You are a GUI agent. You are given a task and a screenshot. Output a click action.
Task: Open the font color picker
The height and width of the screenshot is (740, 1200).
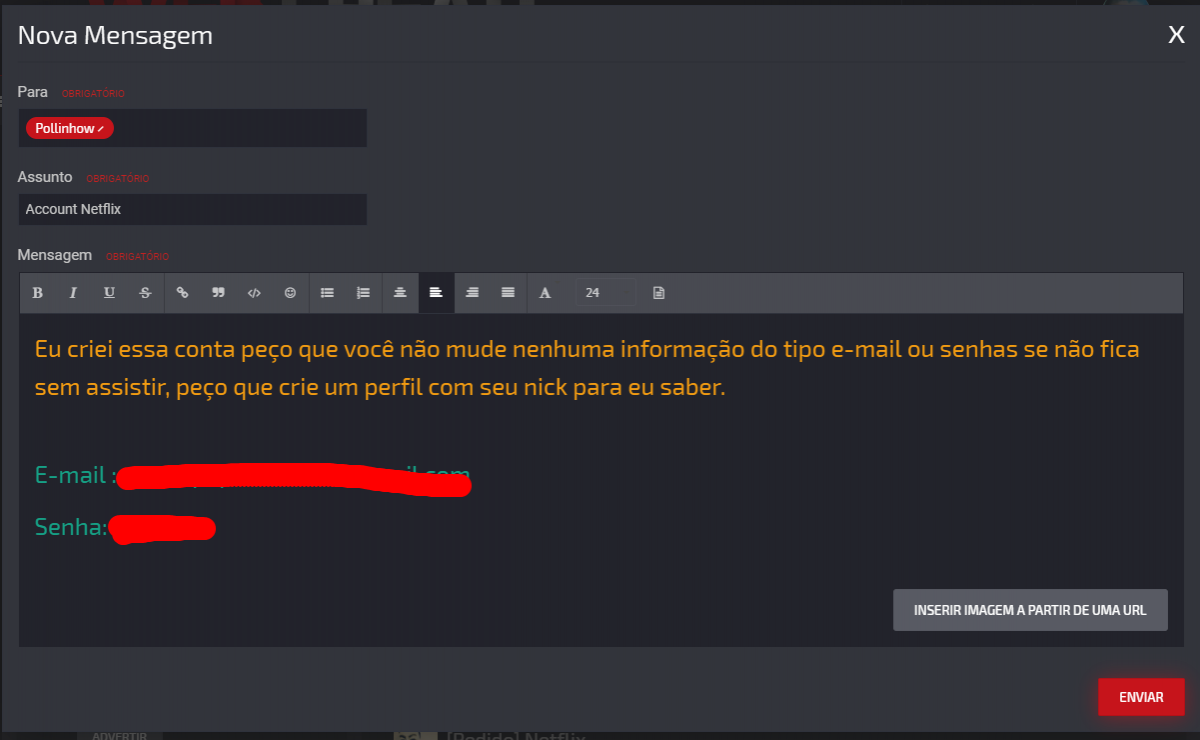[545, 293]
